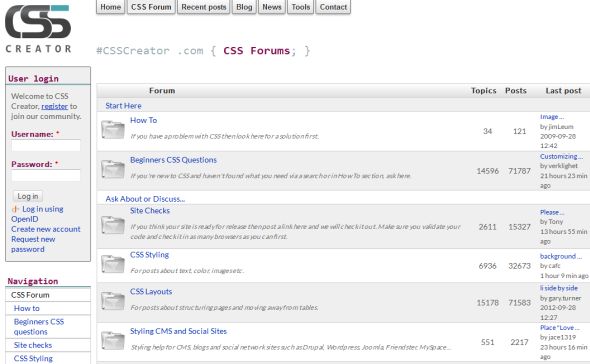This screenshot has width=590, height=364.
Task: Follow the Create new account link
Action: (x=46, y=229)
